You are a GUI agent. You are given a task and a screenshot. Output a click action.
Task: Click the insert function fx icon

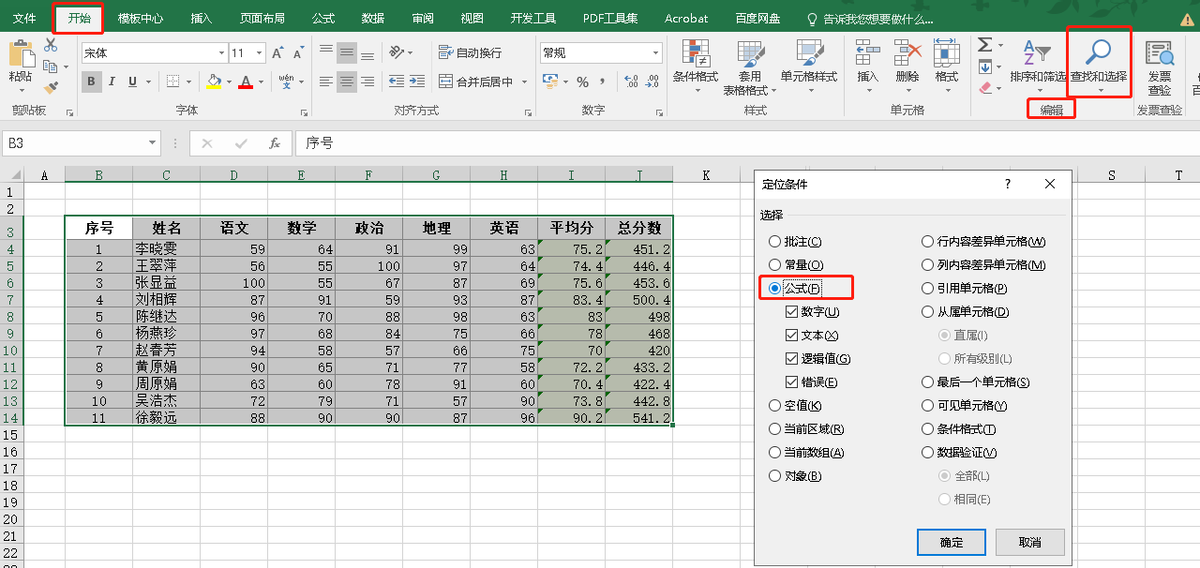coord(274,143)
